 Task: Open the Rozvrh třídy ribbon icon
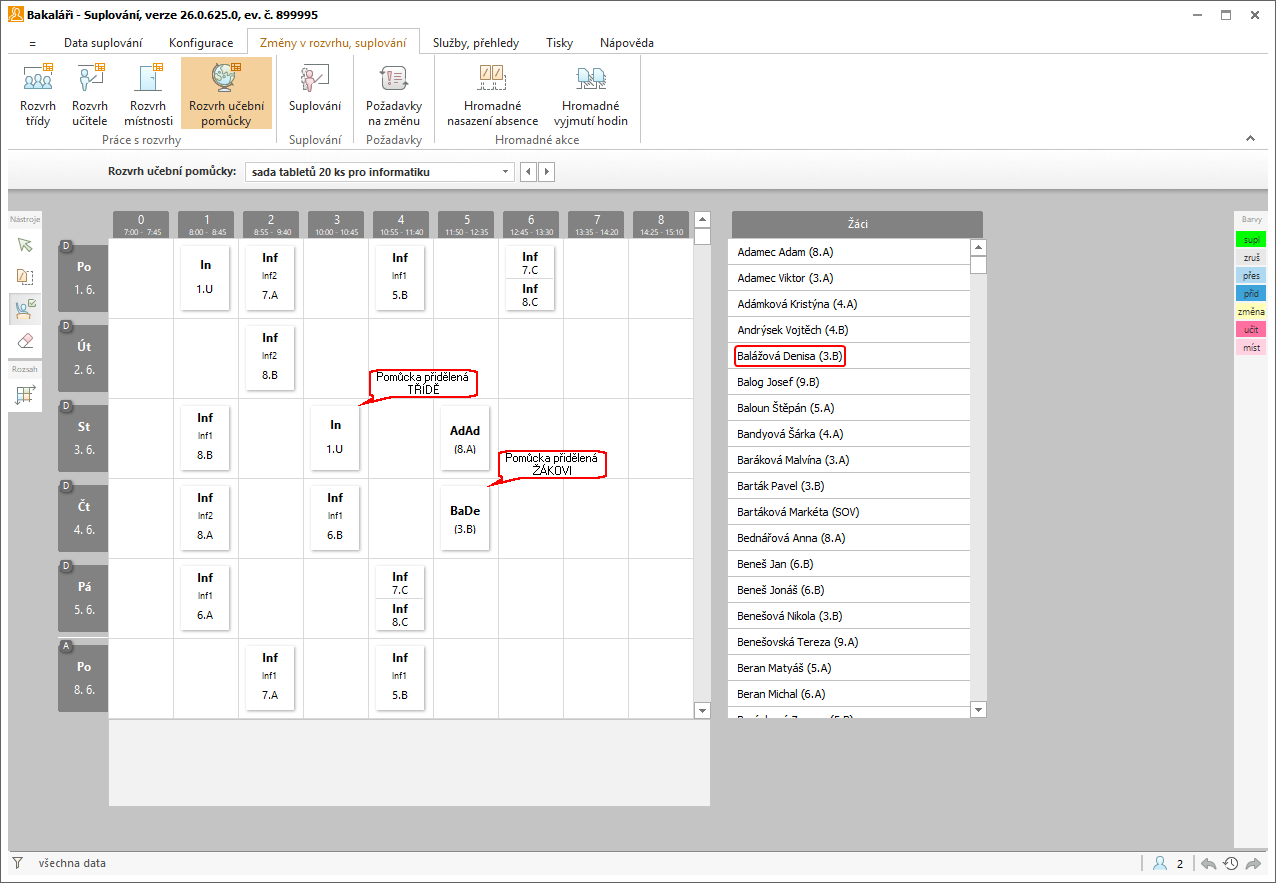(37, 93)
